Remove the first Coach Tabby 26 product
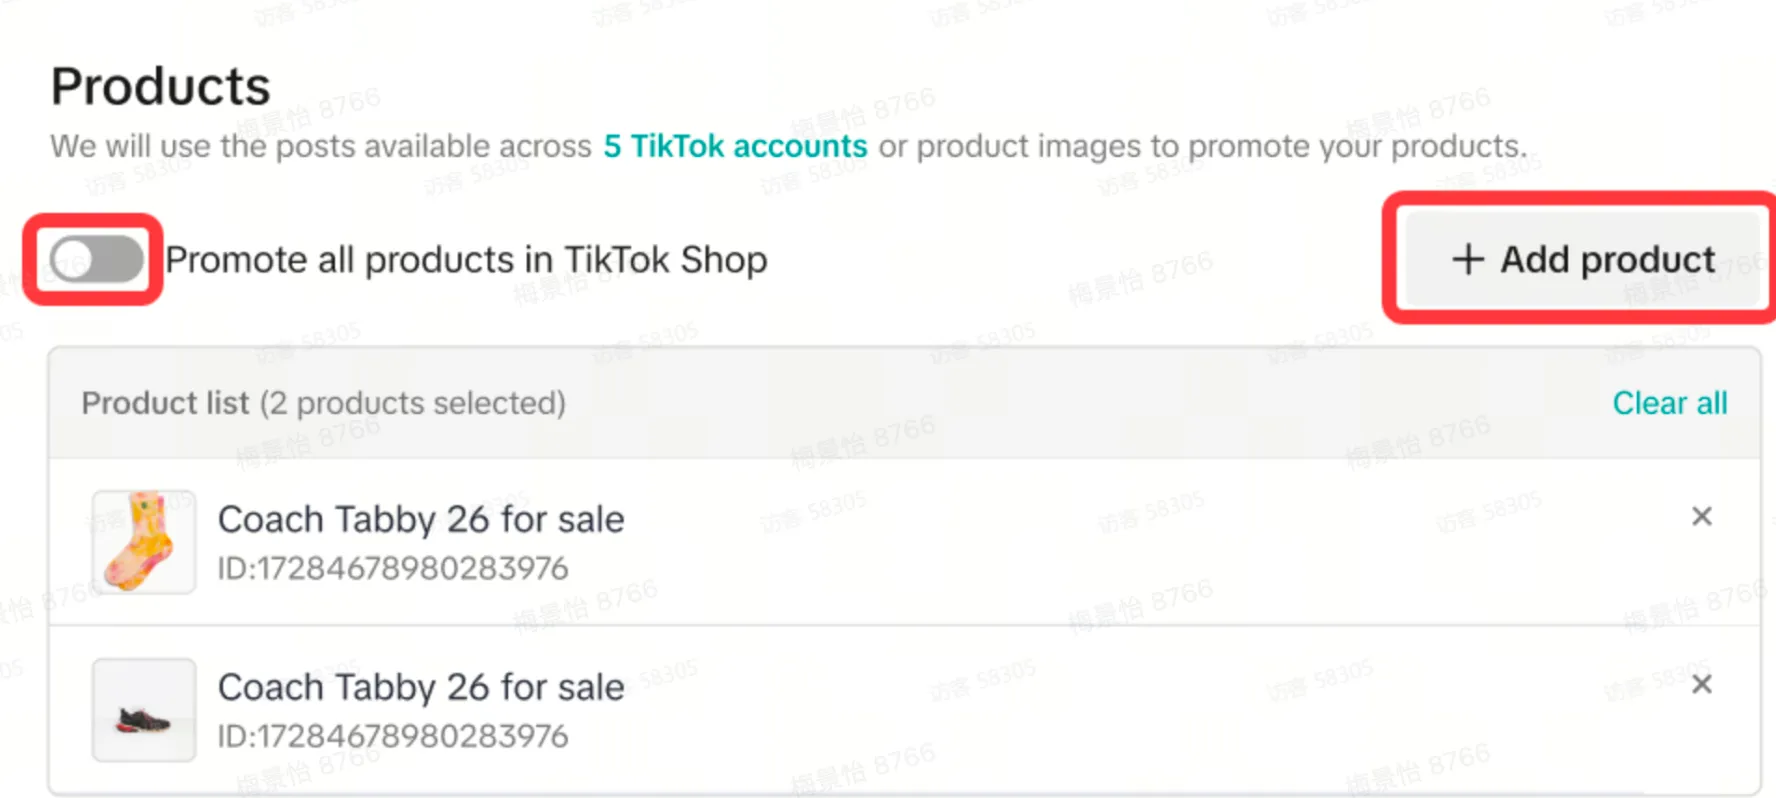Viewport: 1776px width, 798px height. pyautogui.click(x=1701, y=516)
